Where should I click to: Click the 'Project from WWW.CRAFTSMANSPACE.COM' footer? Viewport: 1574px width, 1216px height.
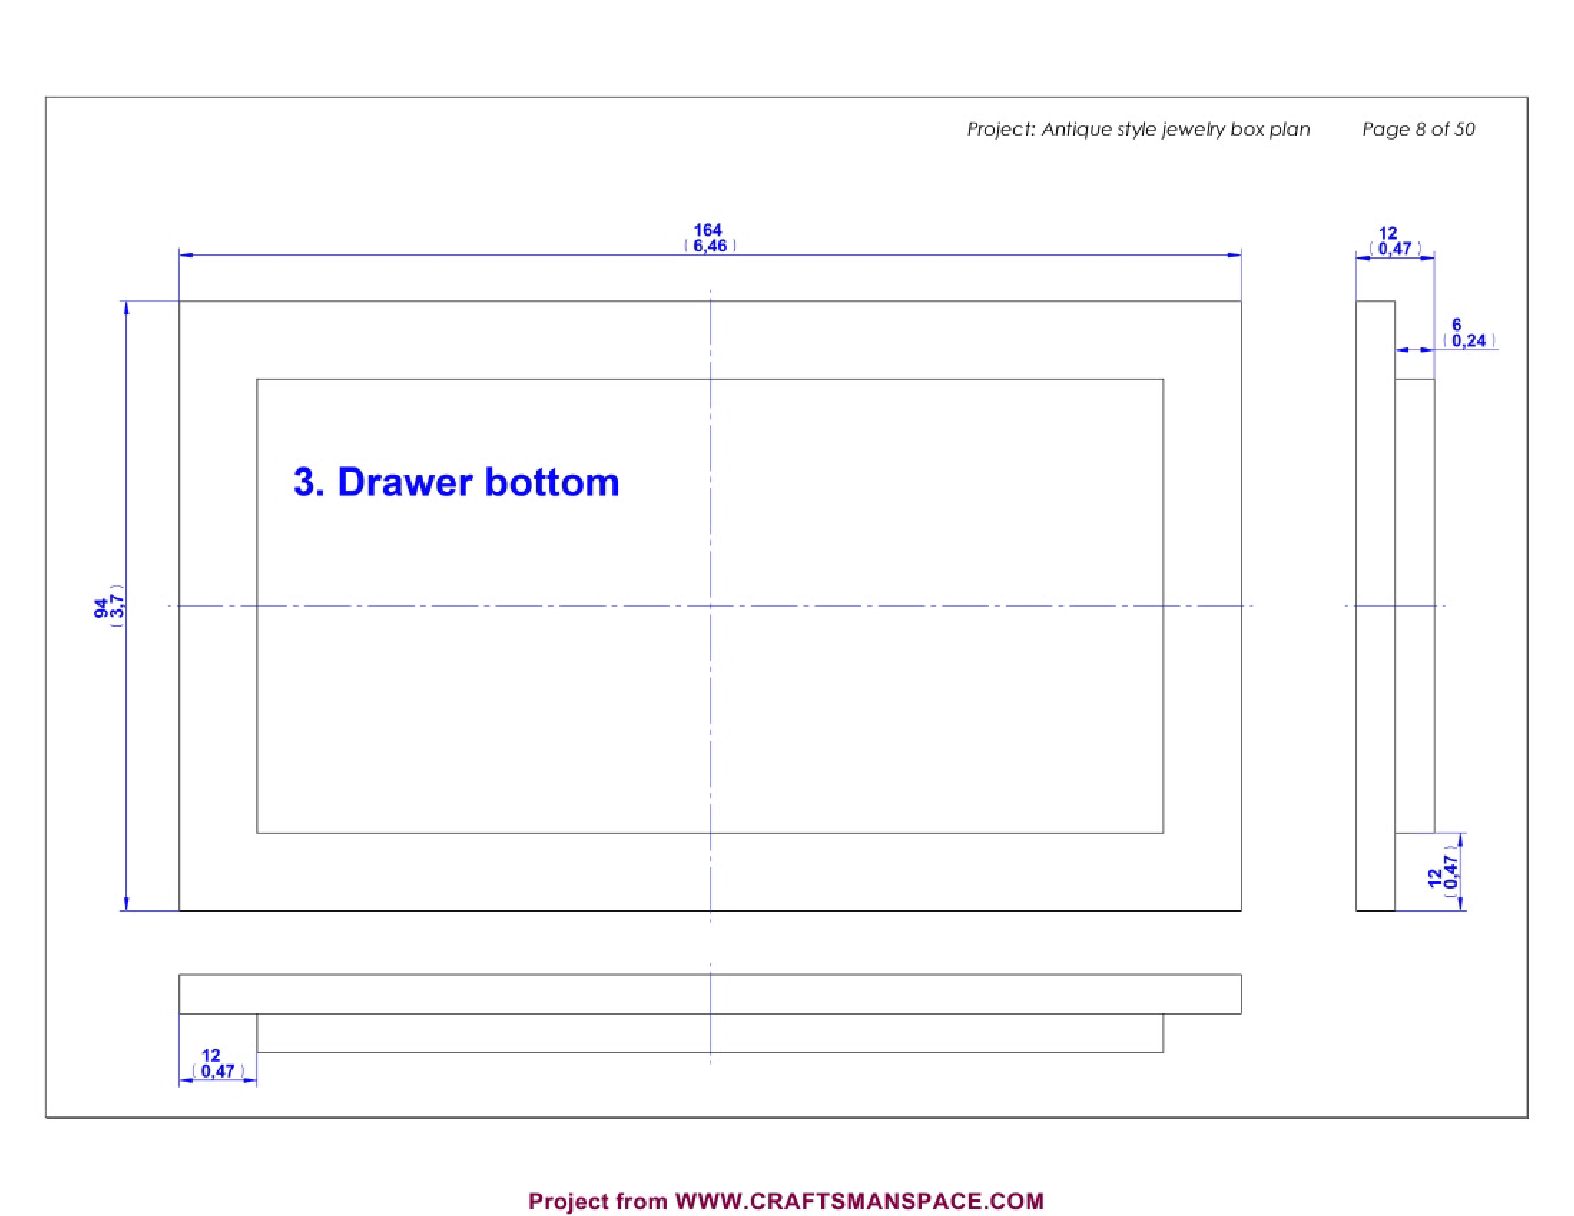(x=786, y=1201)
